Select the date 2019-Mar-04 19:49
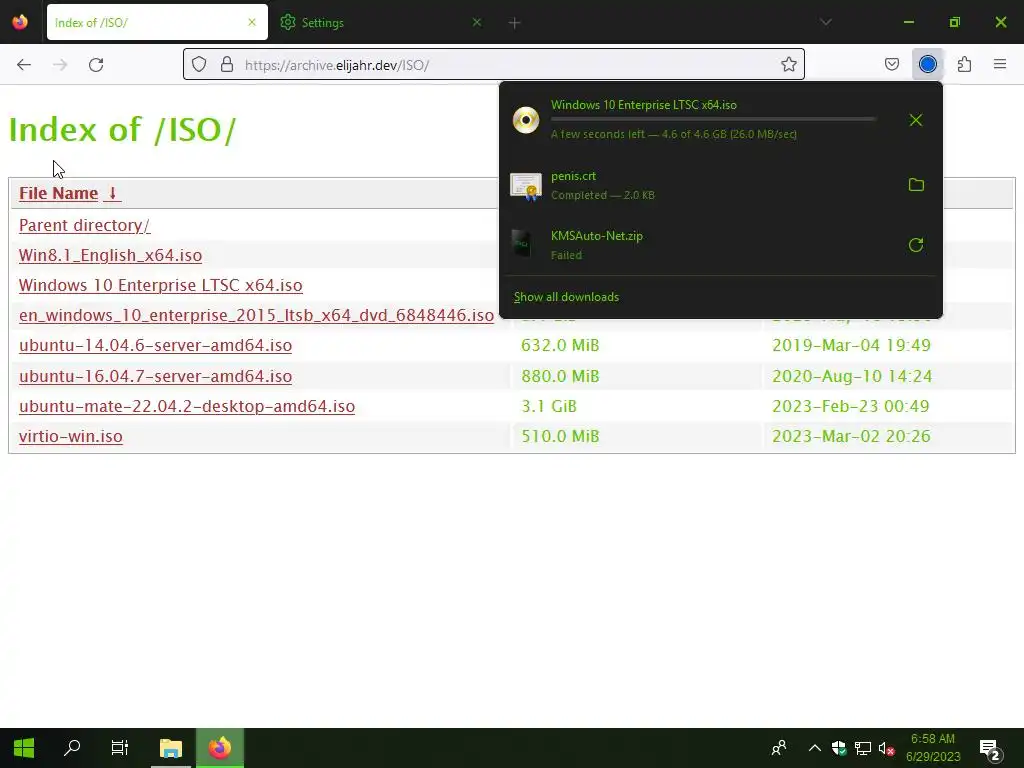Screen dimensions: 1024x768 click(851, 345)
